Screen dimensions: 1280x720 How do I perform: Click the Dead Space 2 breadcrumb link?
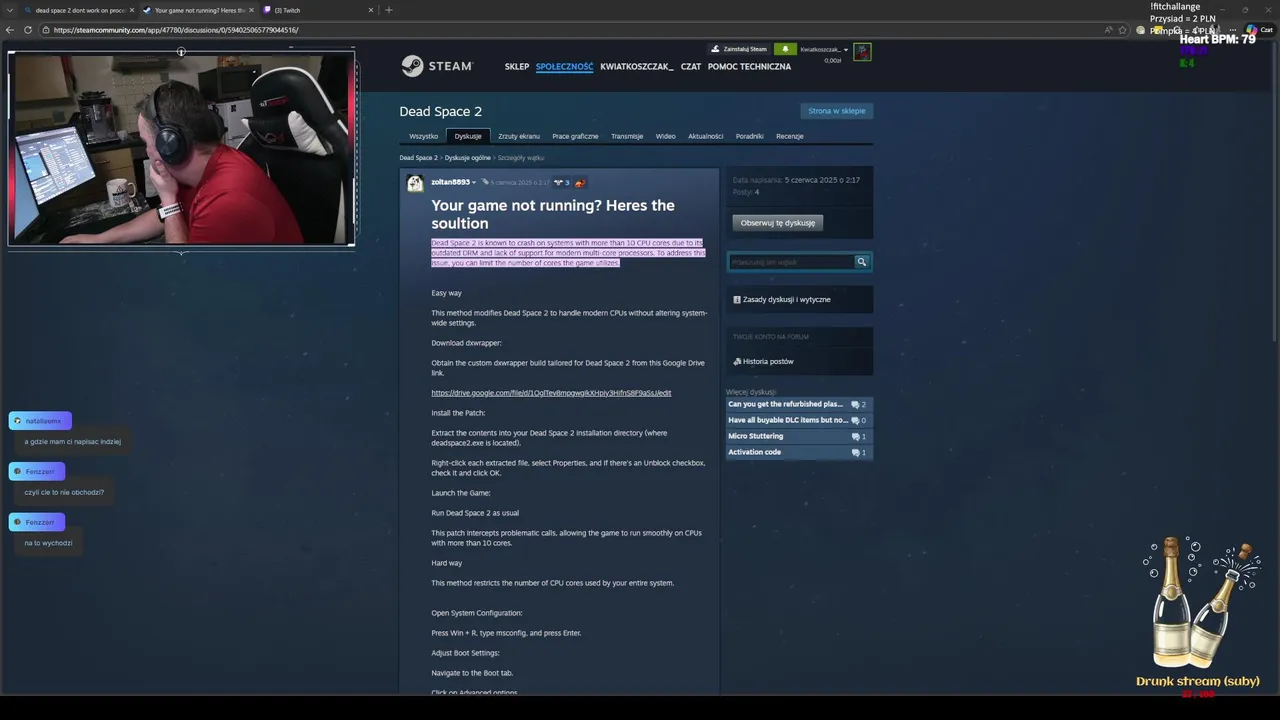coord(418,158)
